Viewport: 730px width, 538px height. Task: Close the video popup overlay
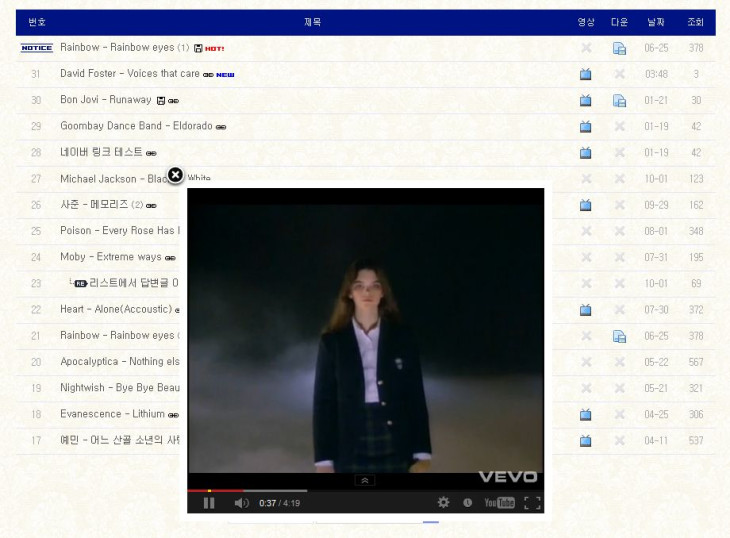[x=175, y=175]
